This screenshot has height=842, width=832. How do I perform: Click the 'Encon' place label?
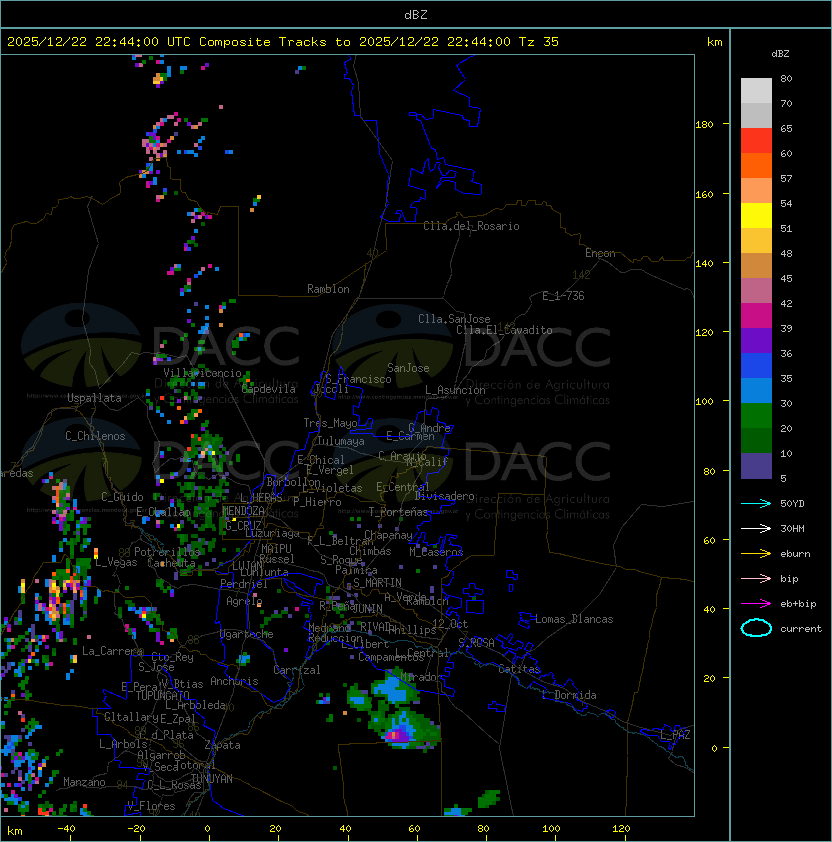(600, 253)
